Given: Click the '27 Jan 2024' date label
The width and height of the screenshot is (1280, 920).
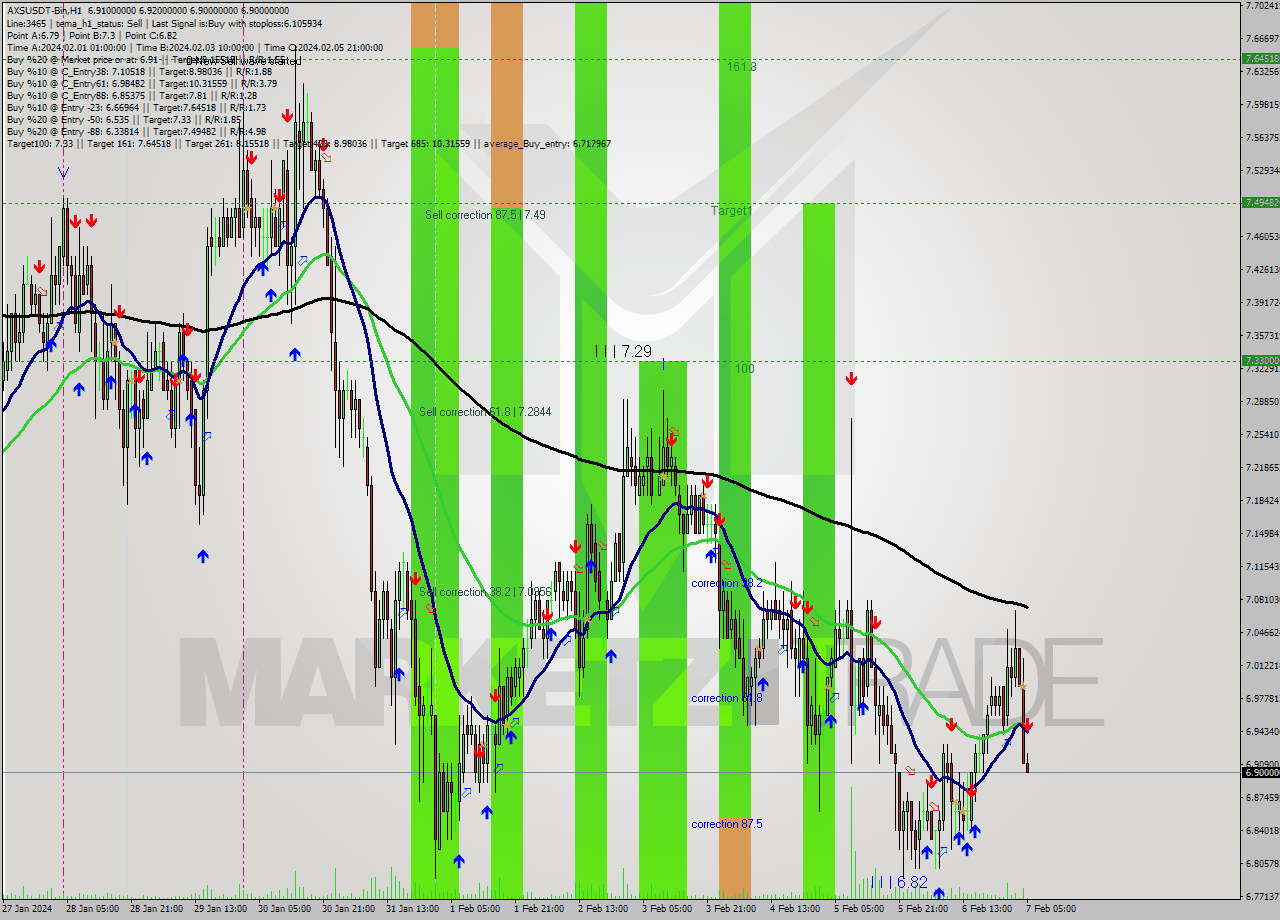Looking at the screenshot, I should (28, 909).
